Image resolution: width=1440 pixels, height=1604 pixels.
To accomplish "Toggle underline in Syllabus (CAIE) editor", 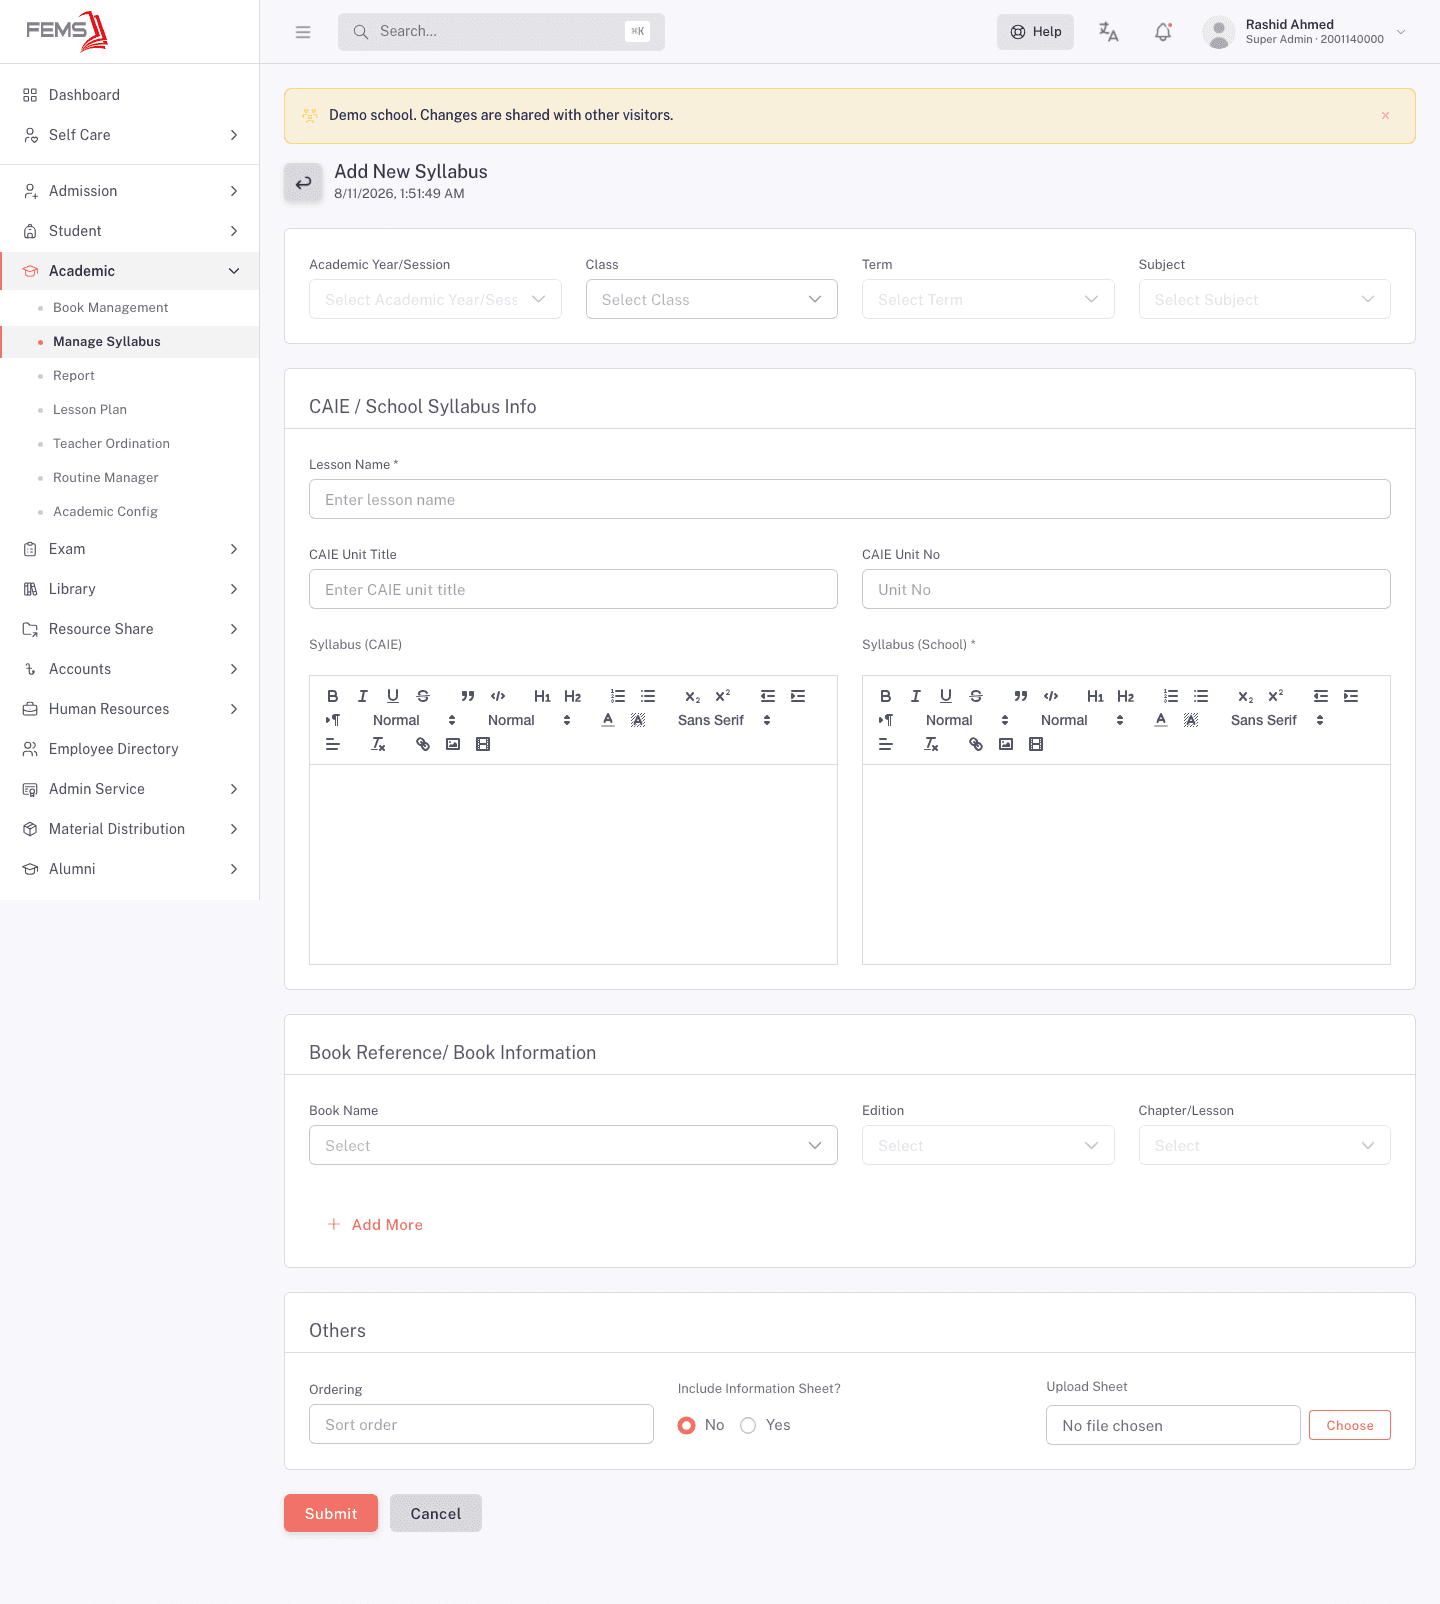I will click(x=393, y=696).
